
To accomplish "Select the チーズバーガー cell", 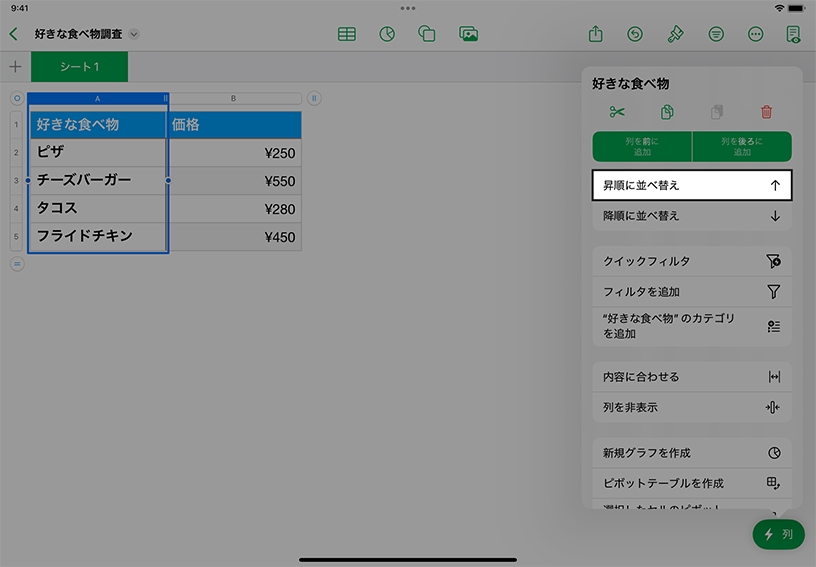I will 97,181.
